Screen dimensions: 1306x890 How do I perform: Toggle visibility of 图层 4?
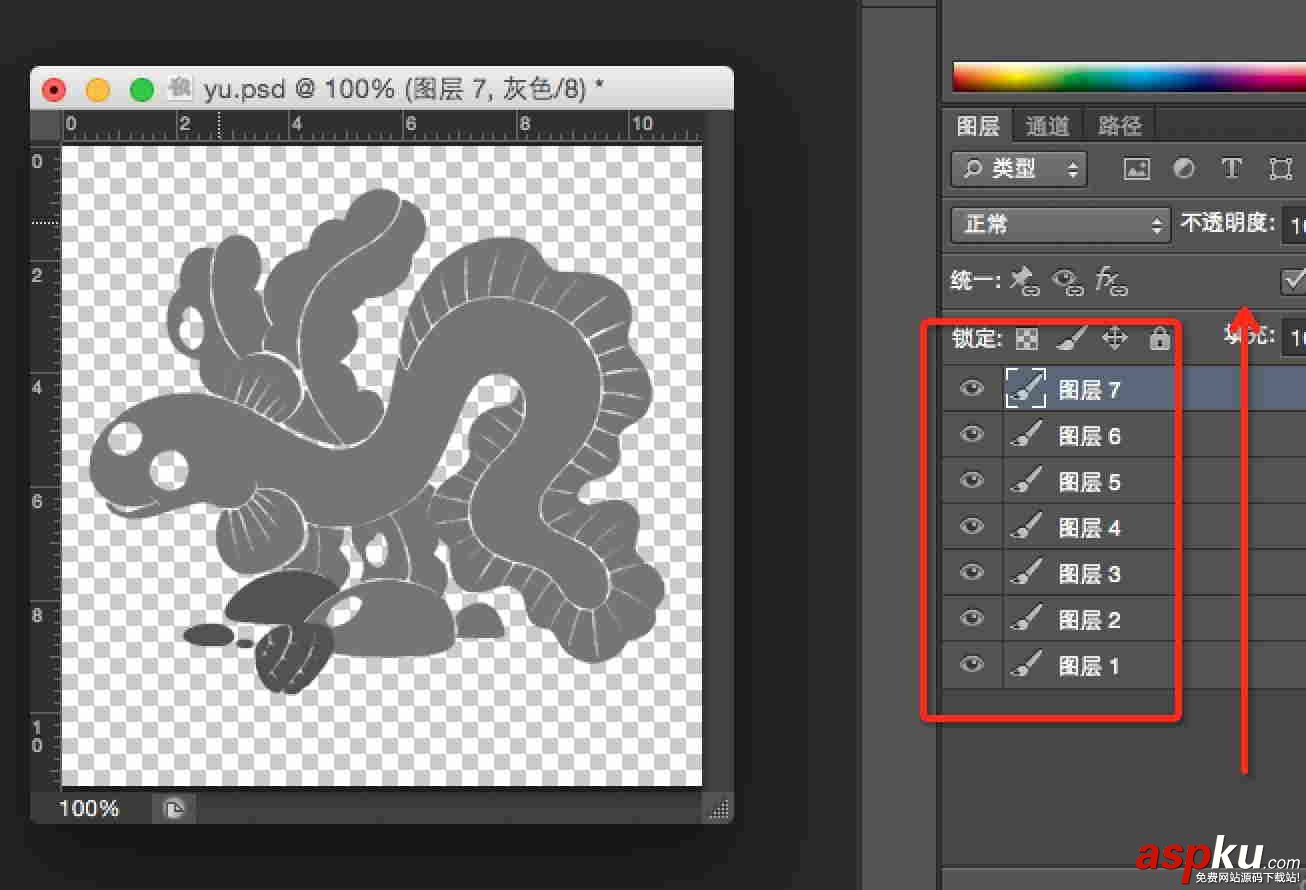[972, 526]
